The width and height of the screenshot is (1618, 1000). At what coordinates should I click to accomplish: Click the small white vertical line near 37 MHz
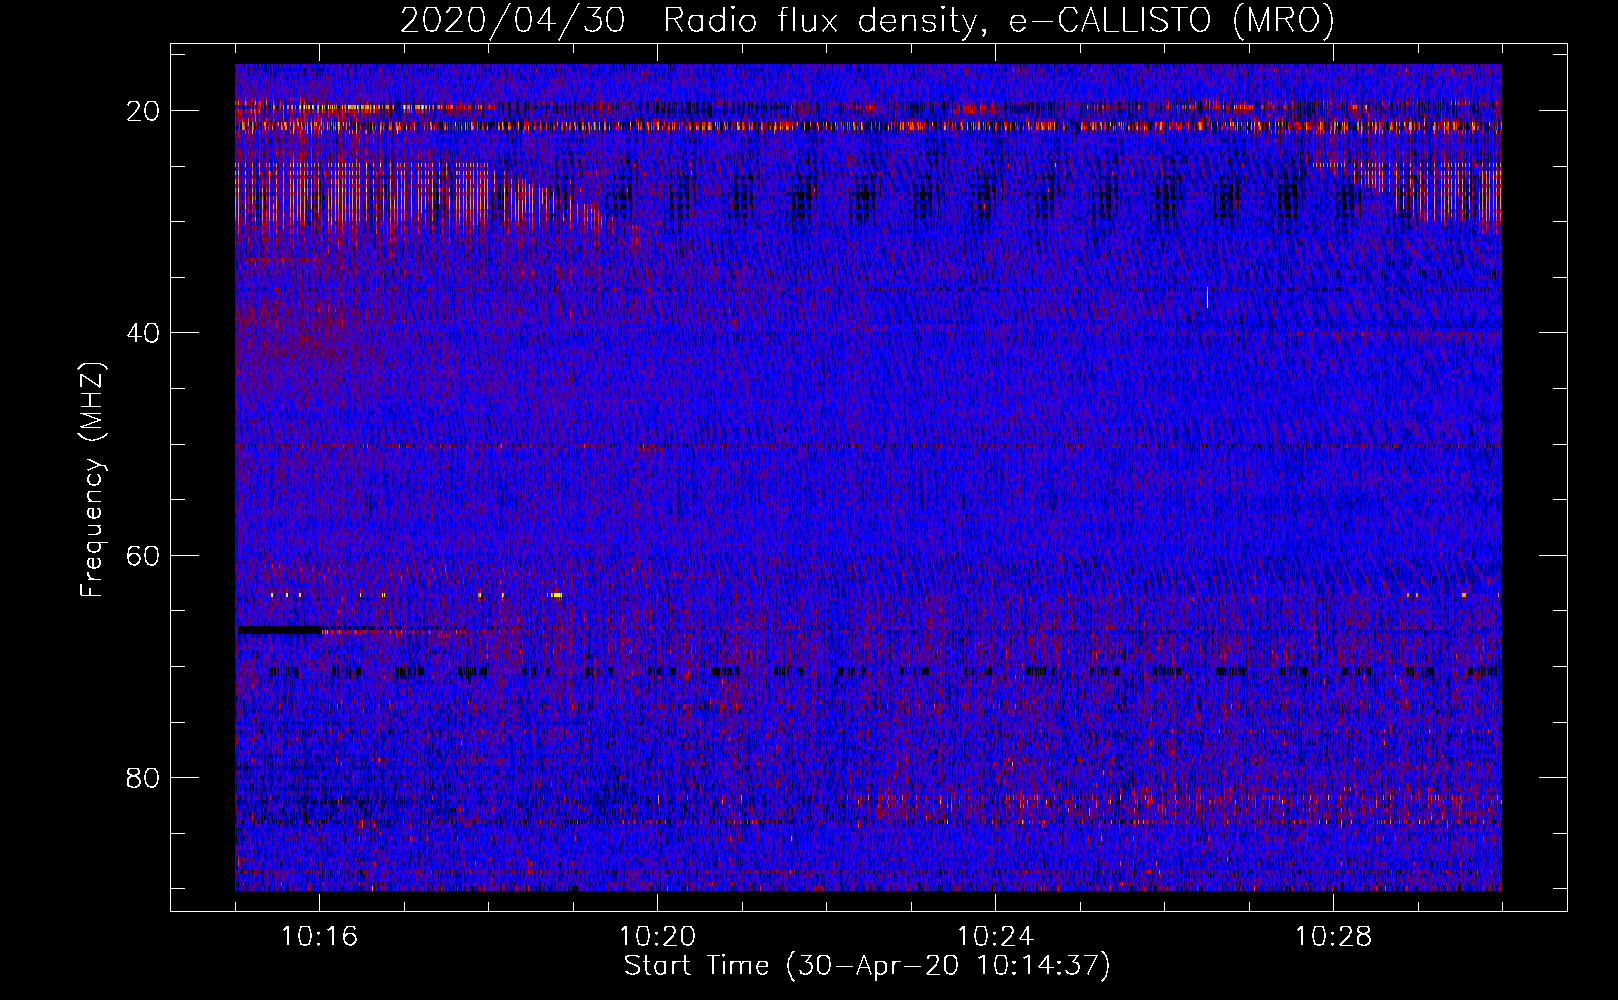[1207, 298]
